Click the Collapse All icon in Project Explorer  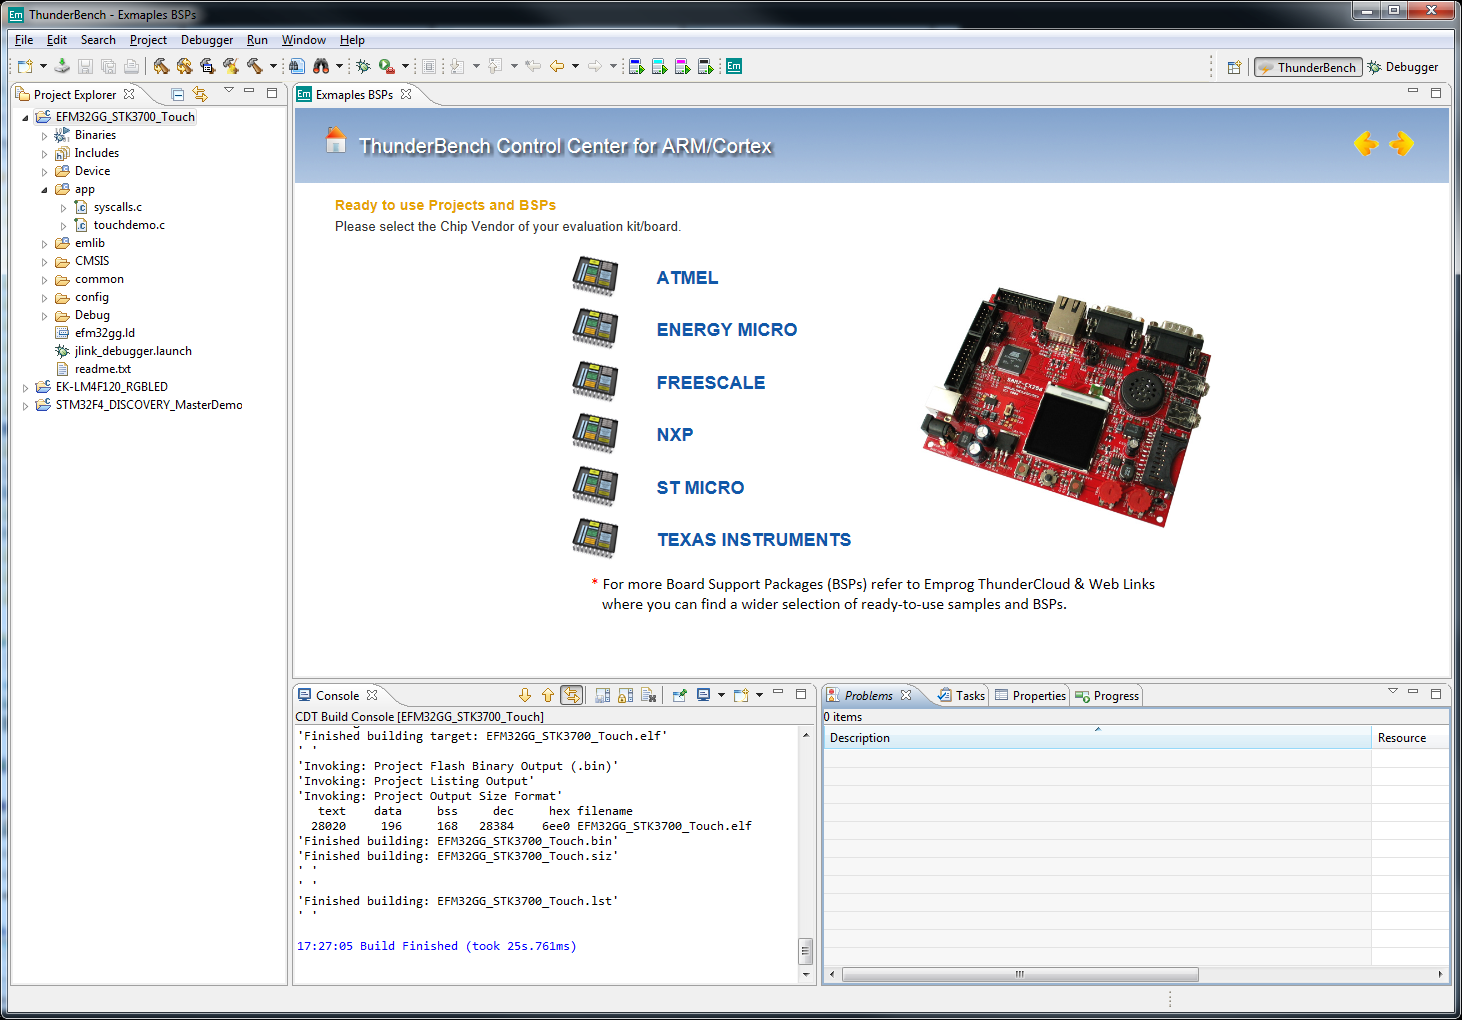point(177,94)
